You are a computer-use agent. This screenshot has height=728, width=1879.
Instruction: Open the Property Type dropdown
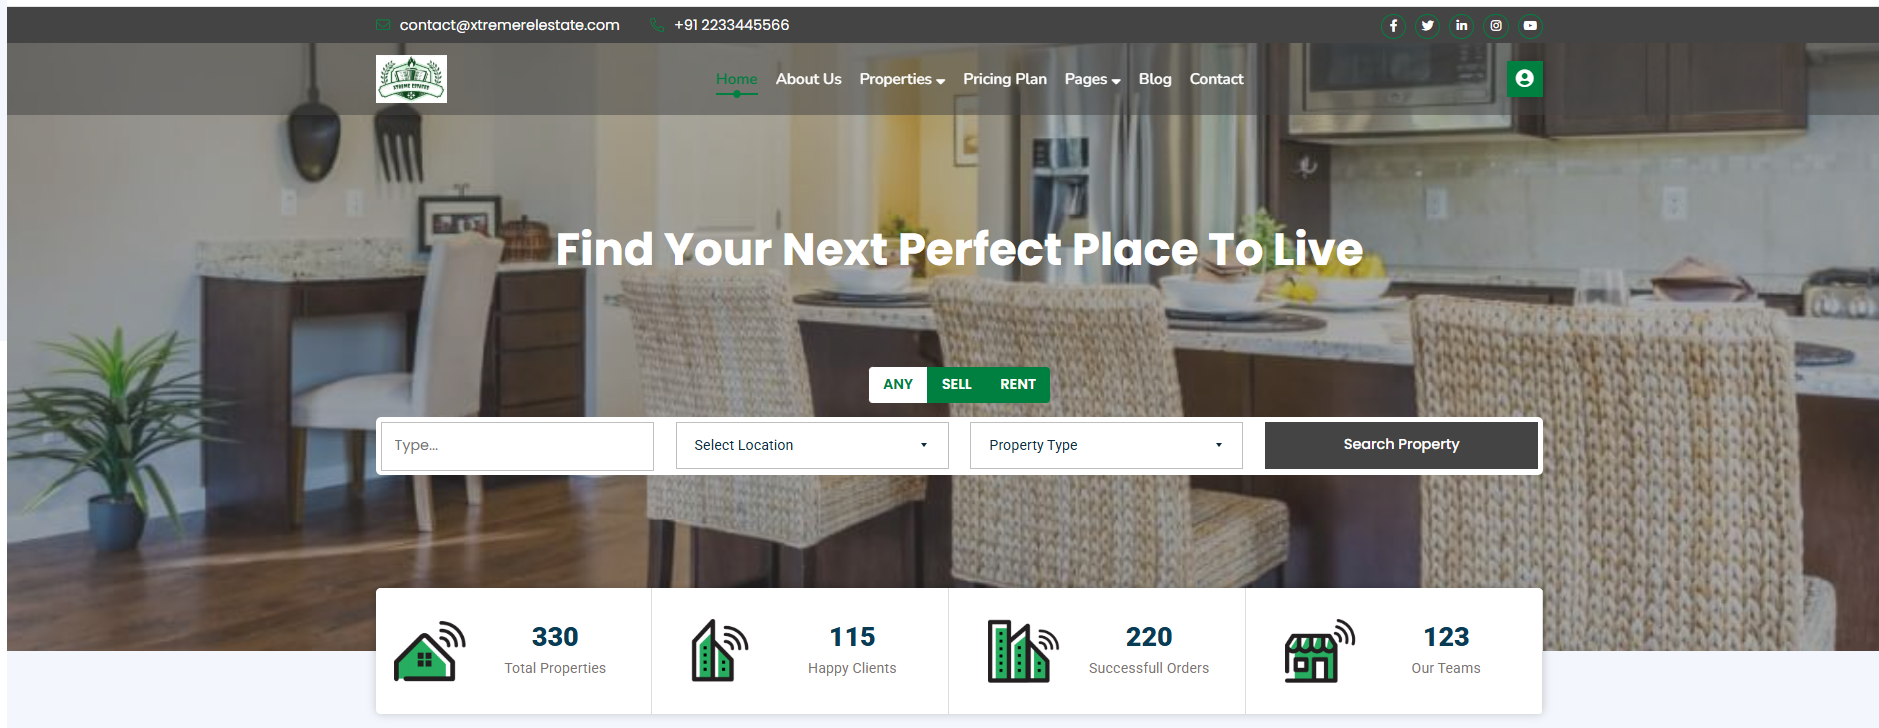[1106, 445]
